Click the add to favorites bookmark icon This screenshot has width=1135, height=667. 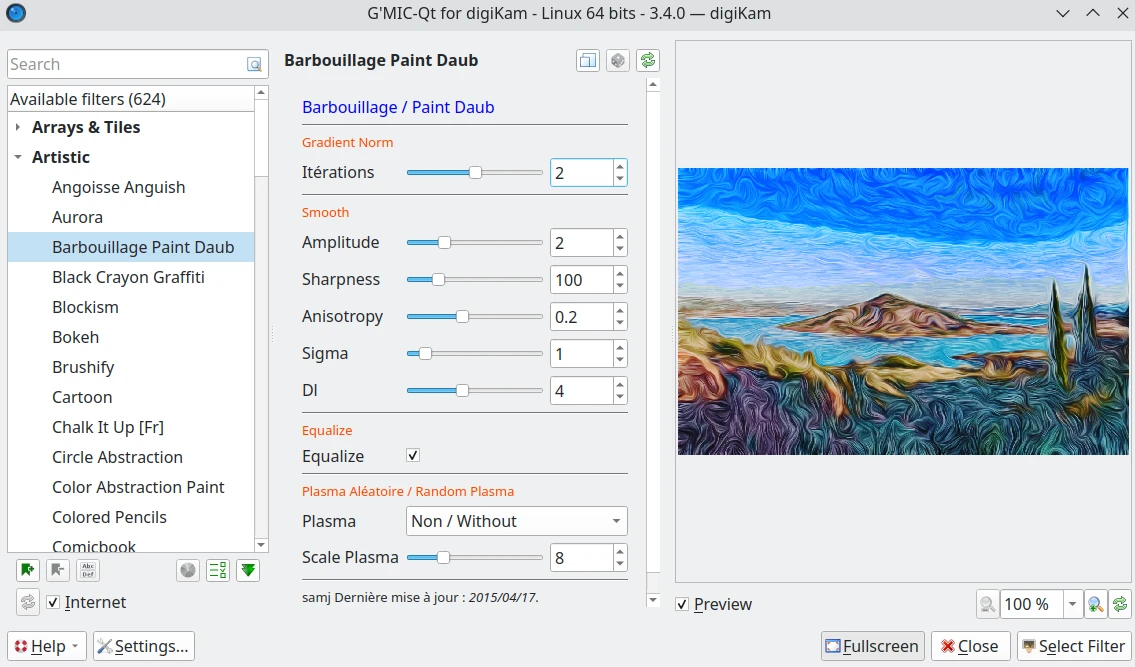(28, 570)
